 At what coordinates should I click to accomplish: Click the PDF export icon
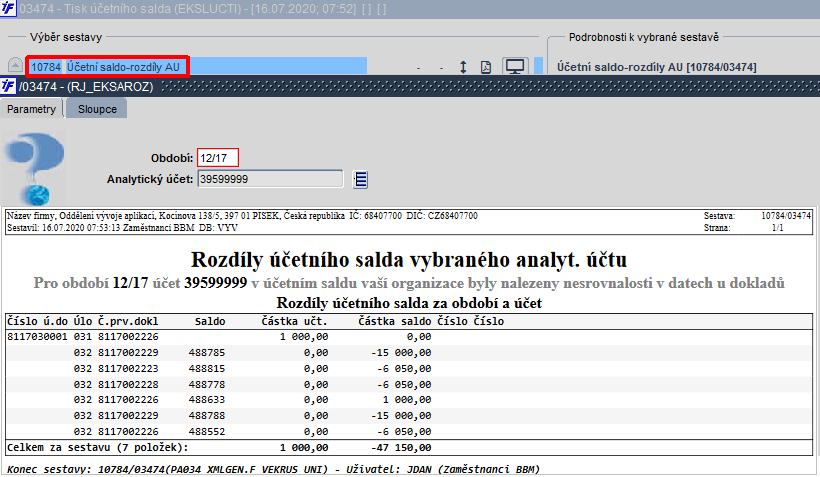point(486,67)
